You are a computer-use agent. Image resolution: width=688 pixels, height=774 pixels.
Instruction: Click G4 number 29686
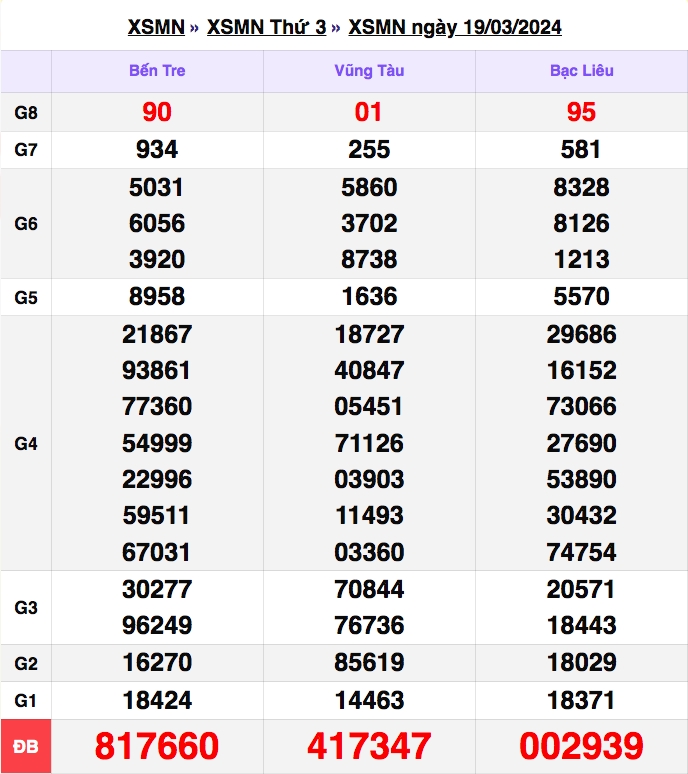(x=581, y=335)
